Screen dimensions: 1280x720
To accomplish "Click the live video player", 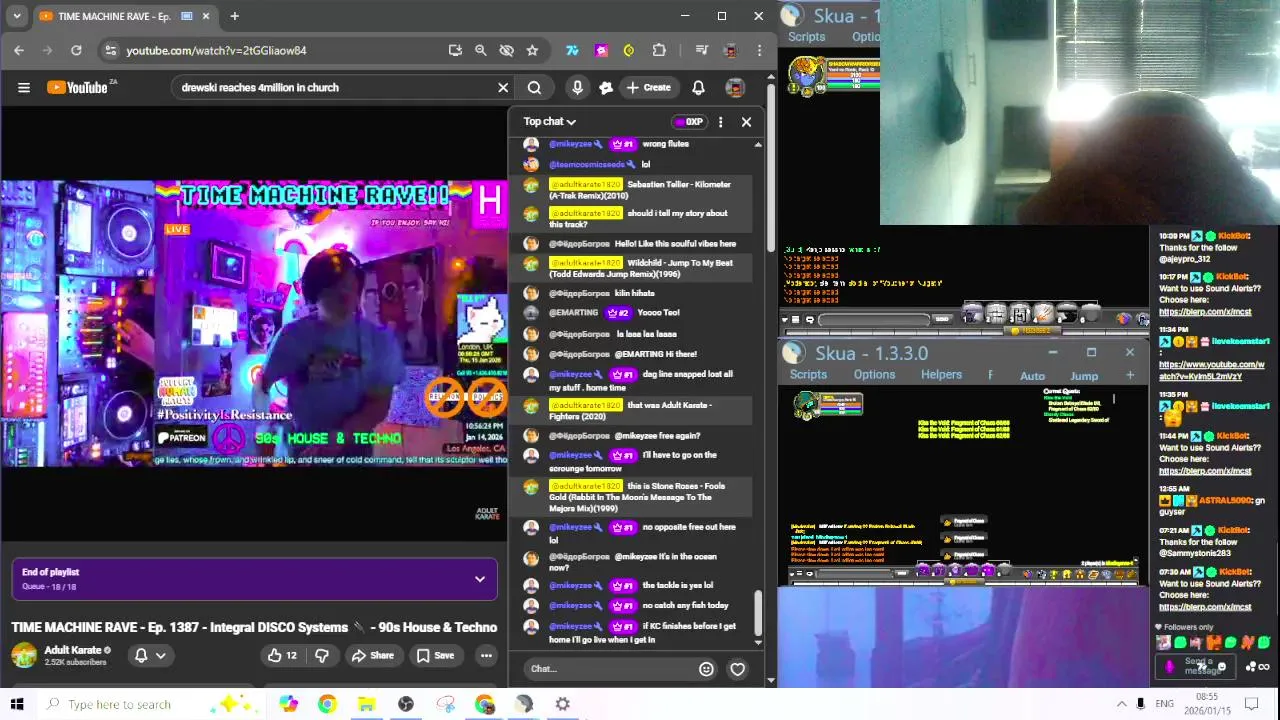I will pos(254,323).
